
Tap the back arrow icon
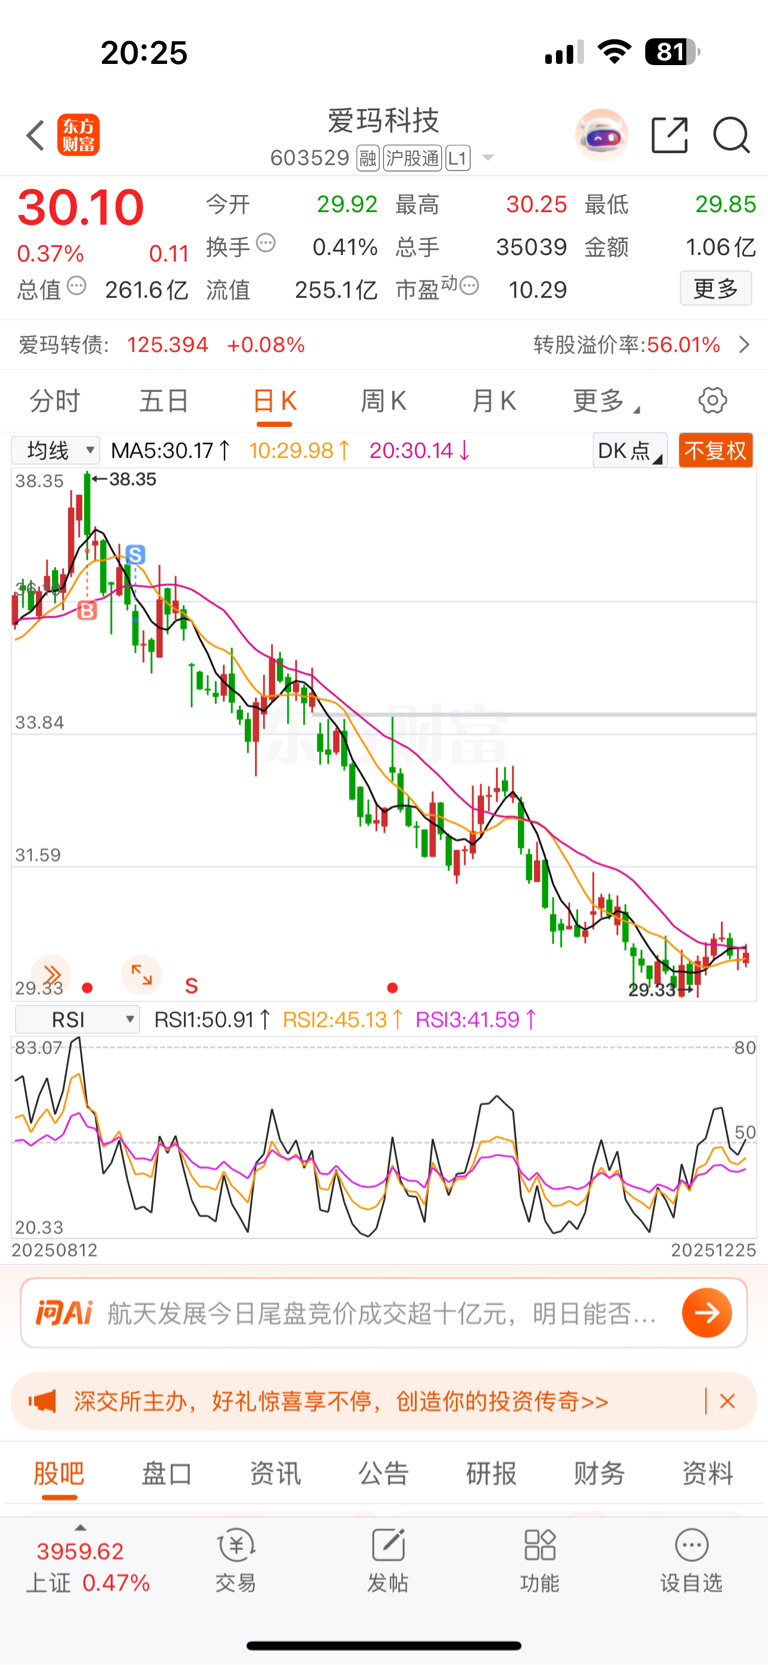36,135
